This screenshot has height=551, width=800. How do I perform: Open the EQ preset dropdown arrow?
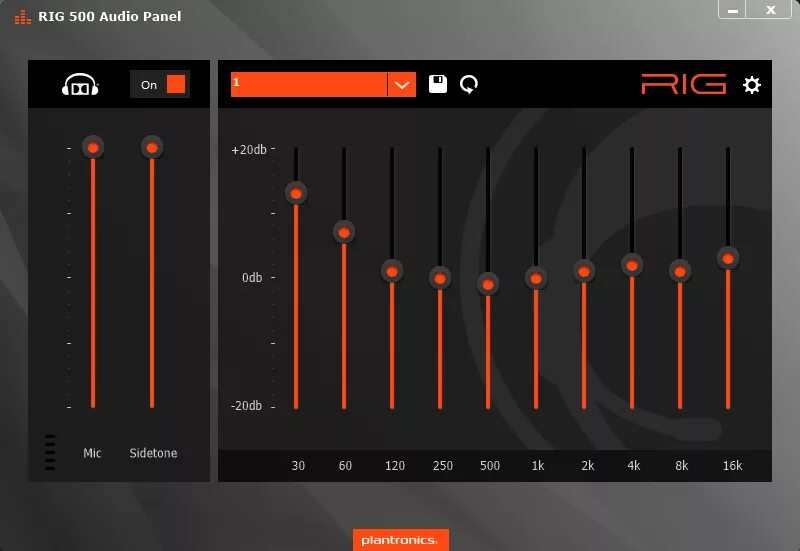click(402, 85)
